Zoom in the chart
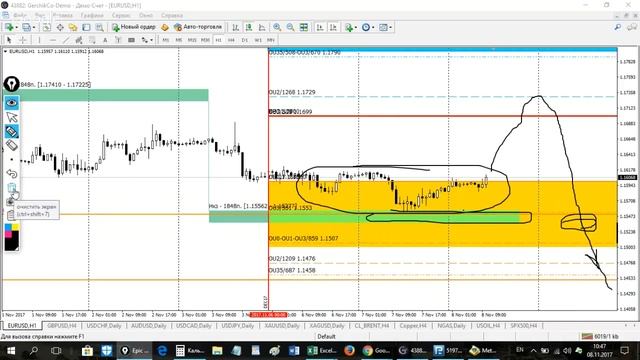The image size is (640, 360). point(277,27)
